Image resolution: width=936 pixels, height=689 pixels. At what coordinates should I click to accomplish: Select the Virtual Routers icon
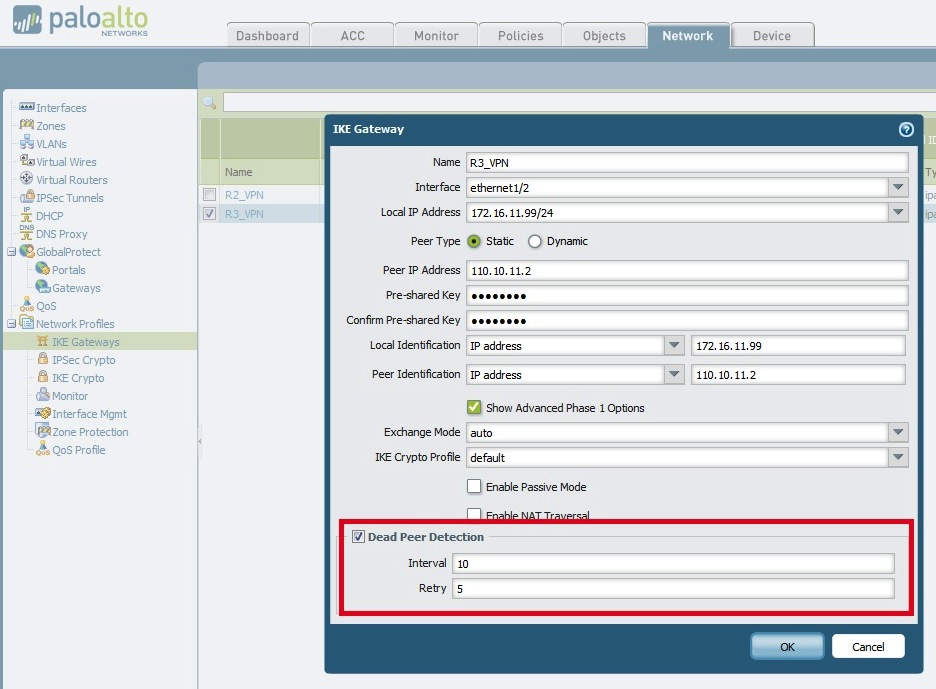click(x=27, y=179)
